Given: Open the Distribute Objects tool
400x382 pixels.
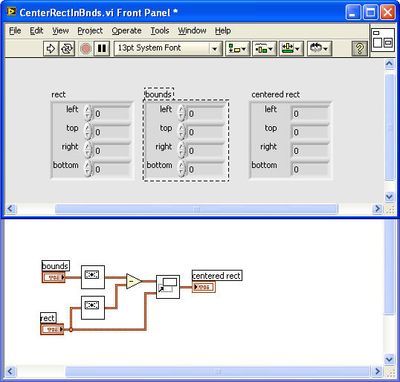Looking at the screenshot, I should point(264,49).
